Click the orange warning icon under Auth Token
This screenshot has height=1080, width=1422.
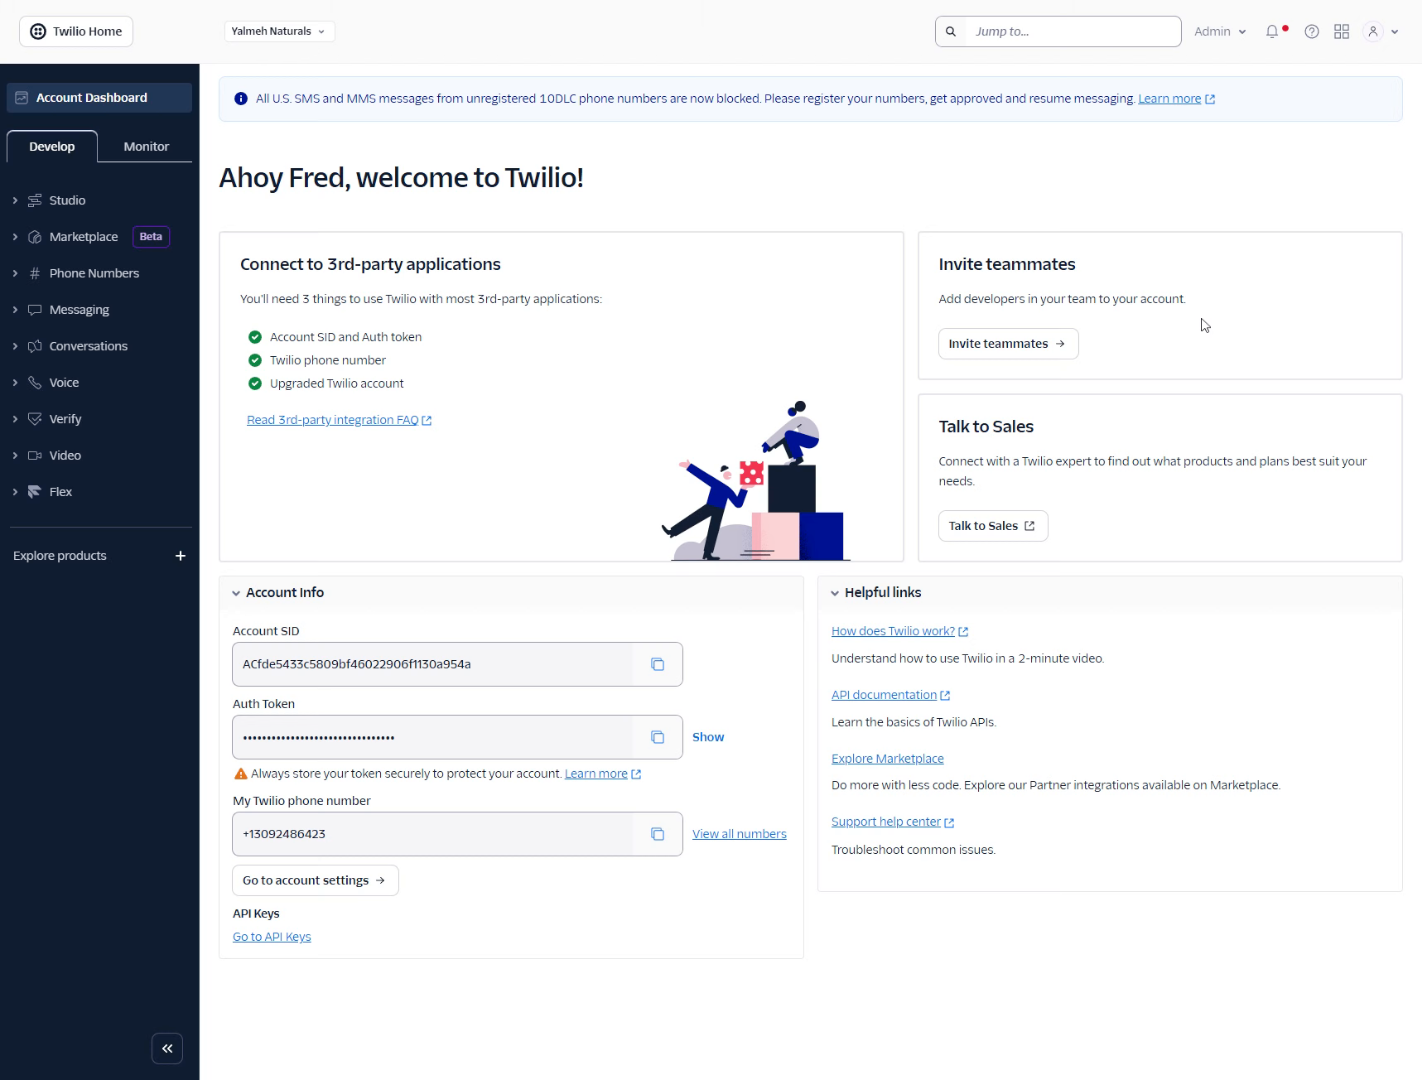(x=241, y=774)
